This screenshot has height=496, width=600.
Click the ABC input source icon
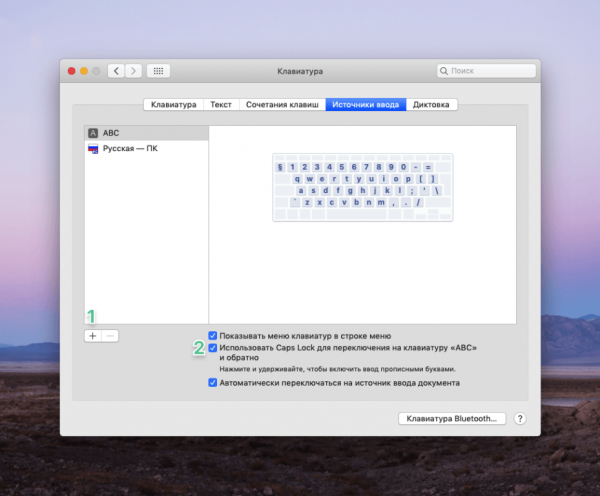tap(93, 133)
